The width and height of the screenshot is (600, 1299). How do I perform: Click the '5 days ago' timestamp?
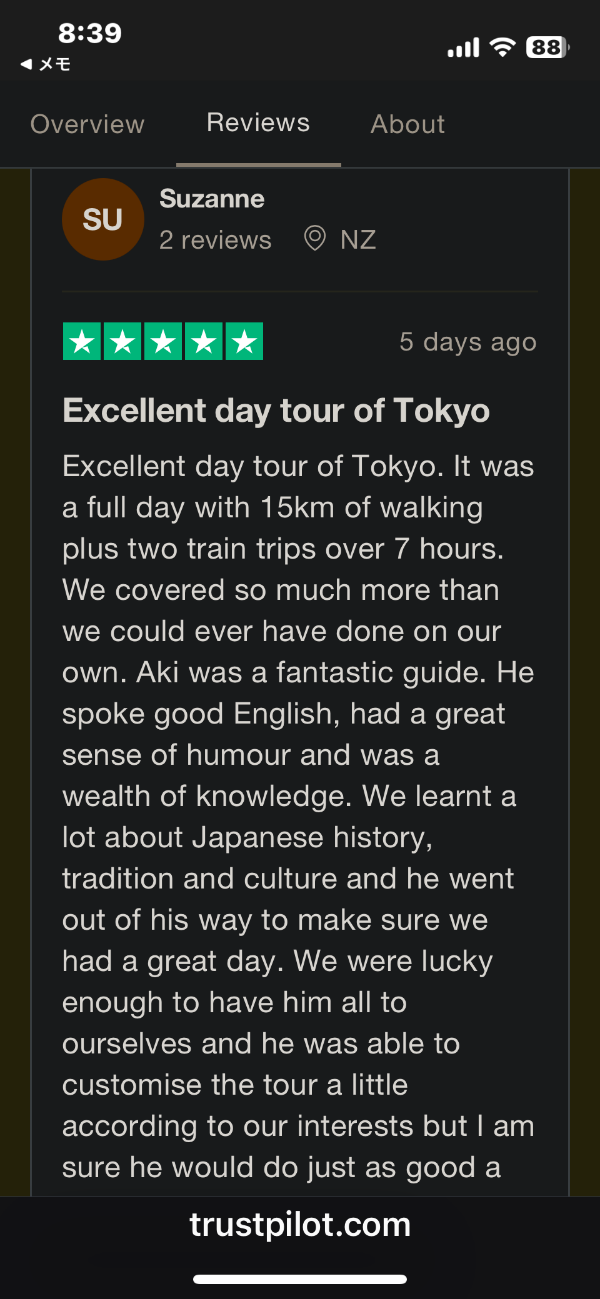pos(468,342)
